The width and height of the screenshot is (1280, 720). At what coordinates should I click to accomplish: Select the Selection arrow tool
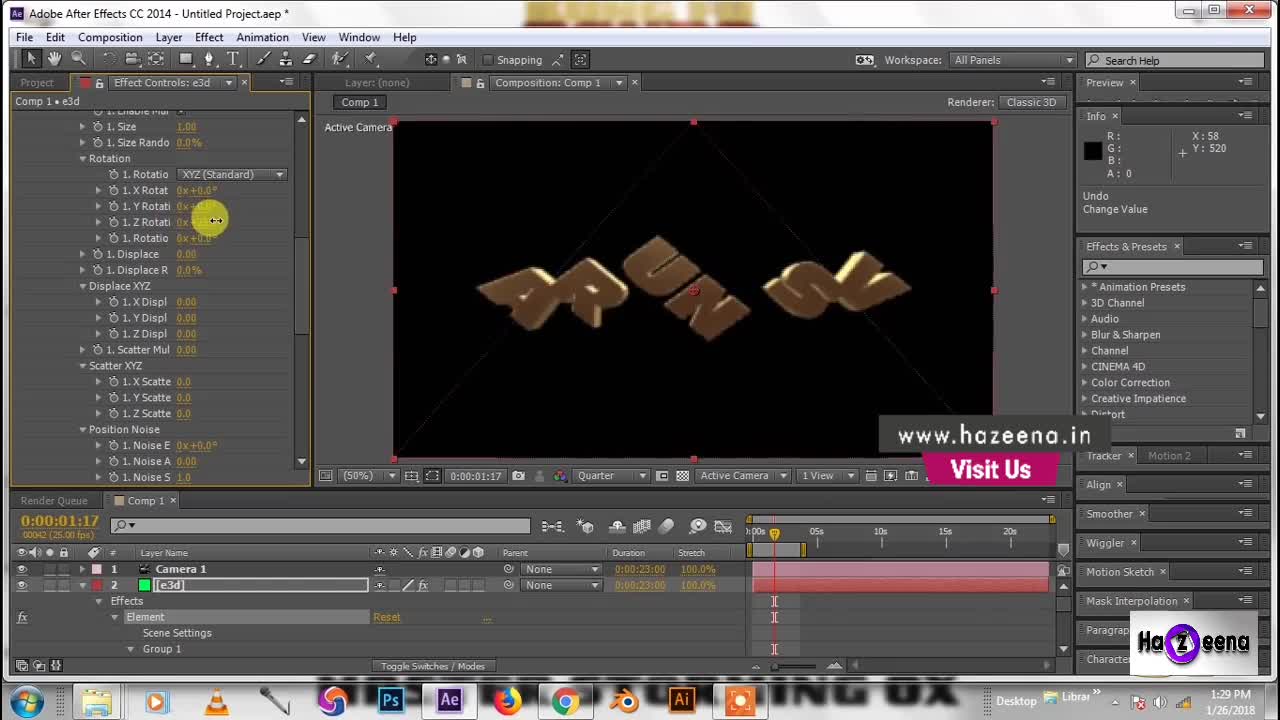click(31, 60)
